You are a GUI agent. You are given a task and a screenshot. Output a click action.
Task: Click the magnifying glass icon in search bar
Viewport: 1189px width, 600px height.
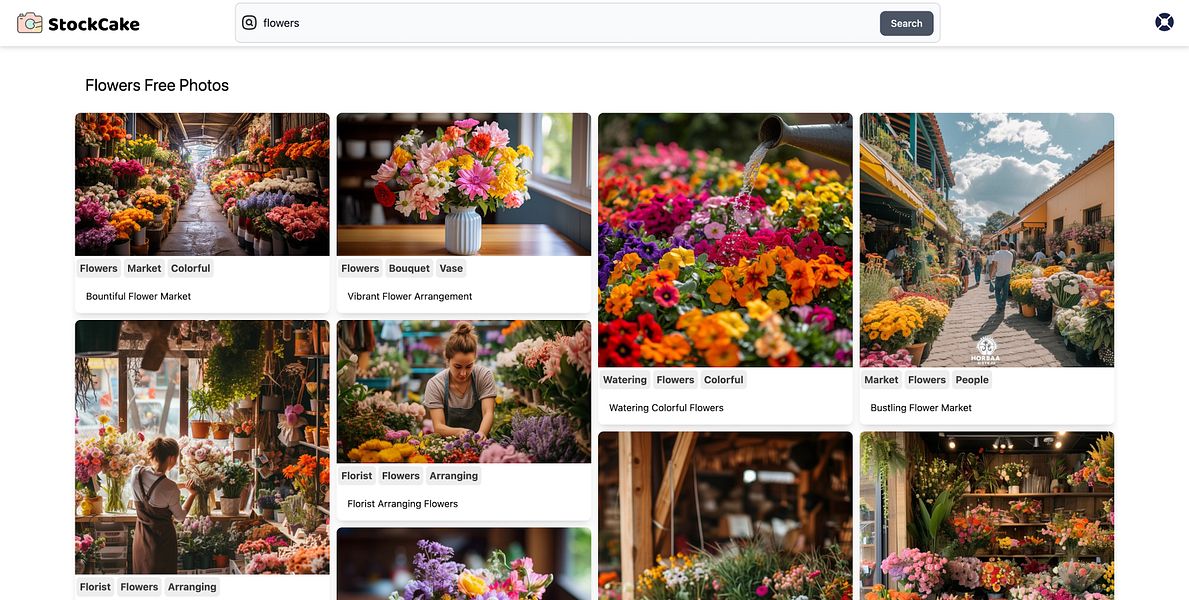click(249, 21)
